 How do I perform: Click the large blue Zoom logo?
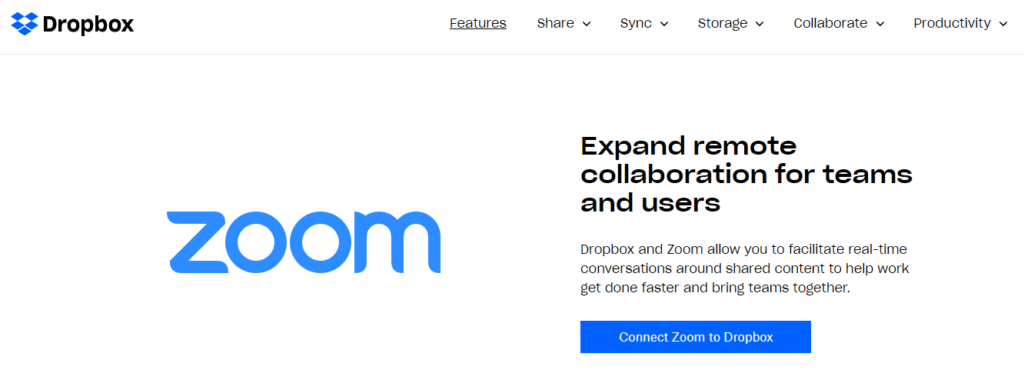coord(304,242)
